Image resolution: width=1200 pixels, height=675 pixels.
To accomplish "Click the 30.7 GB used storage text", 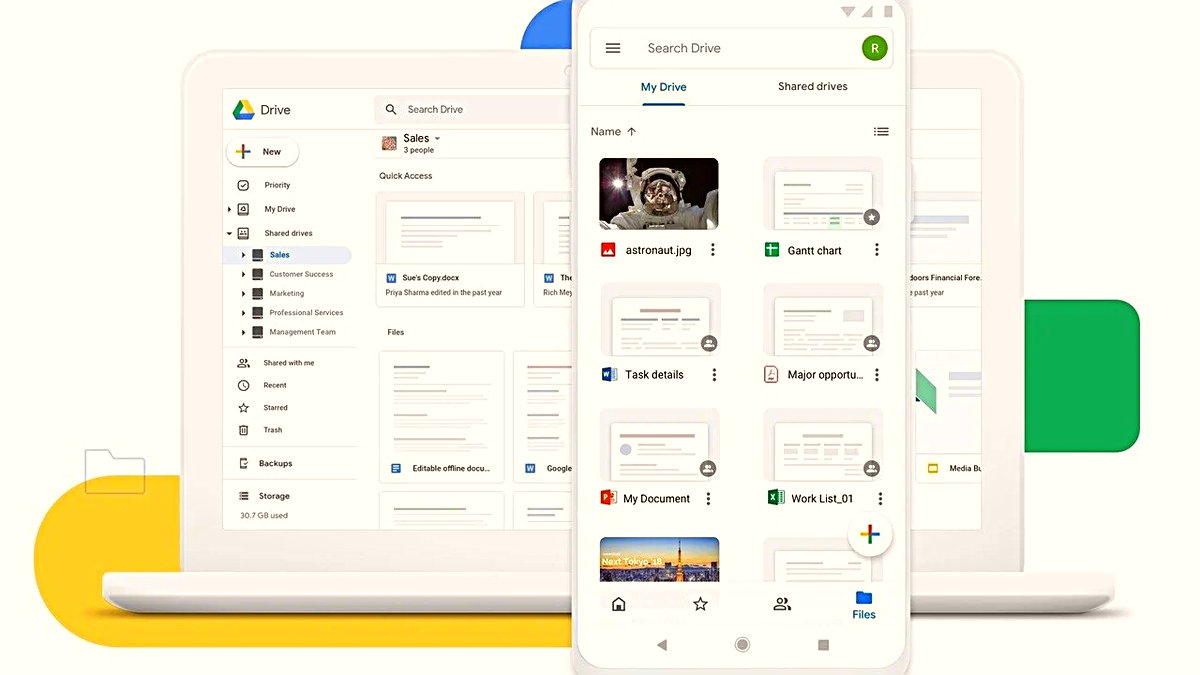I will (264, 516).
